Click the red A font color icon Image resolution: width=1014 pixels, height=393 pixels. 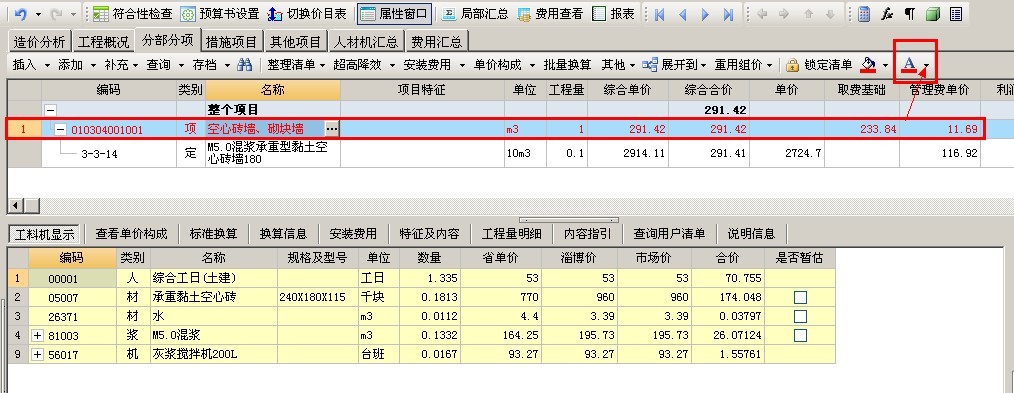[909, 64]
